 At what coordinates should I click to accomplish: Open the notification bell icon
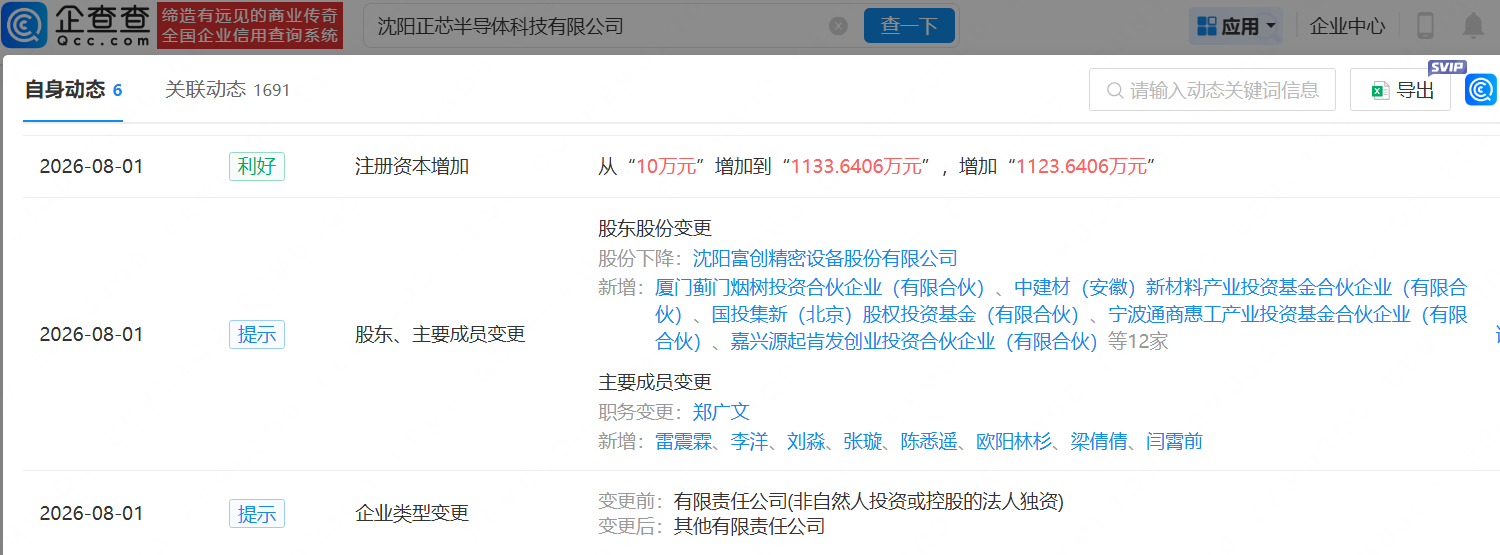tap(1473, 26)
